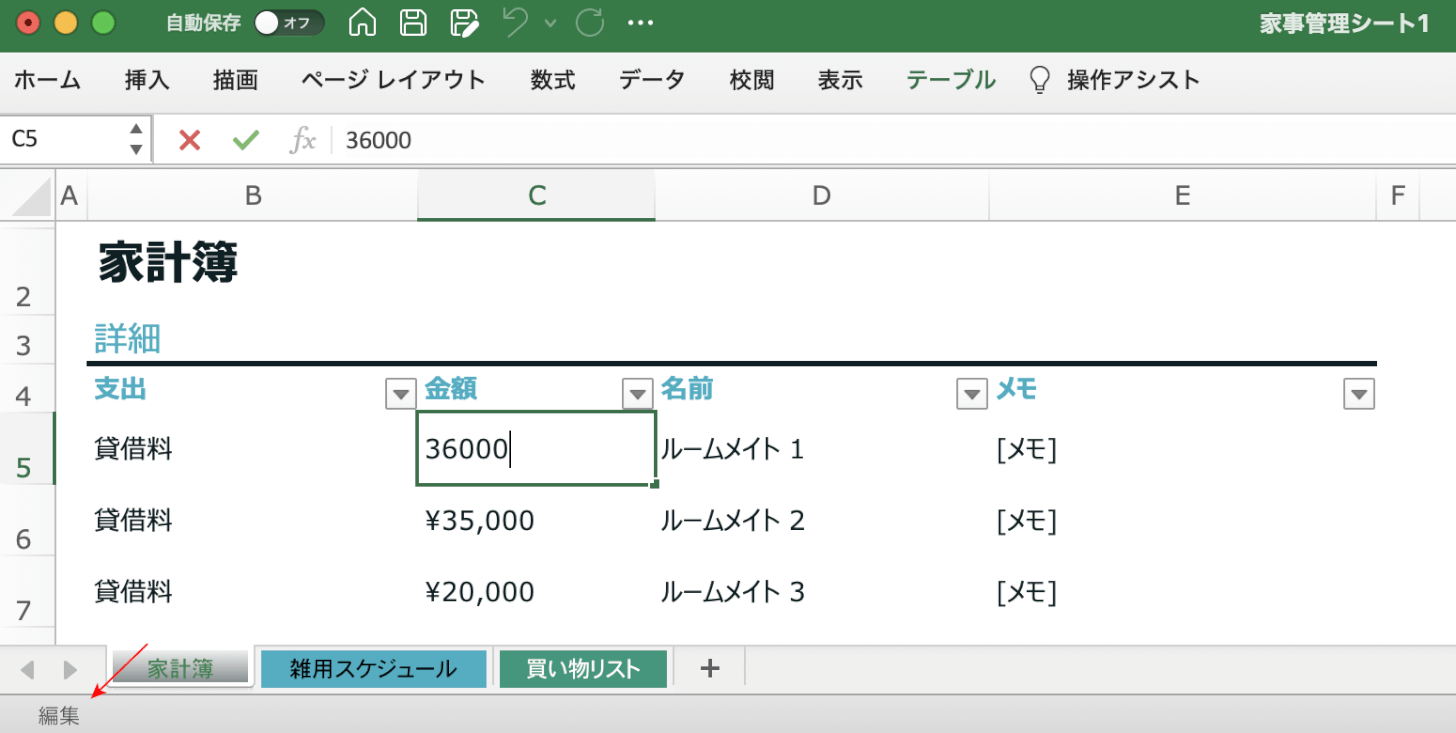Viewport: 1456px width, 733px height.
Task: Click the Name Box stepper arrows
Action: point(137,139)
